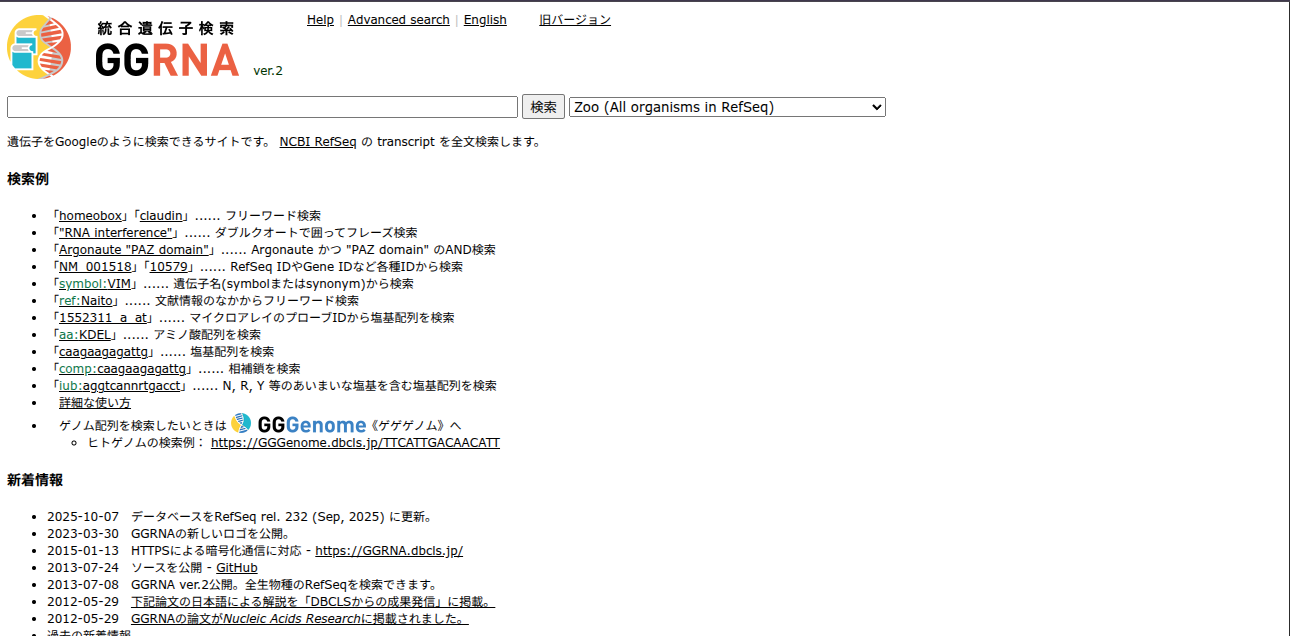Screen dimensions: 1290x636
Task: Try the claudin example search
Action: [x=161, y=216]
